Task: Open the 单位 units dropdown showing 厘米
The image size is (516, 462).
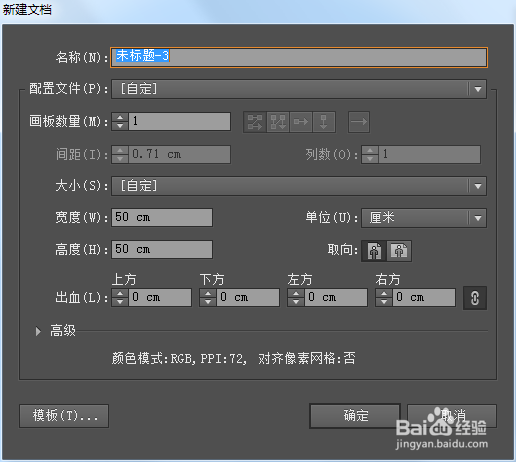Action: pos(424,218)
